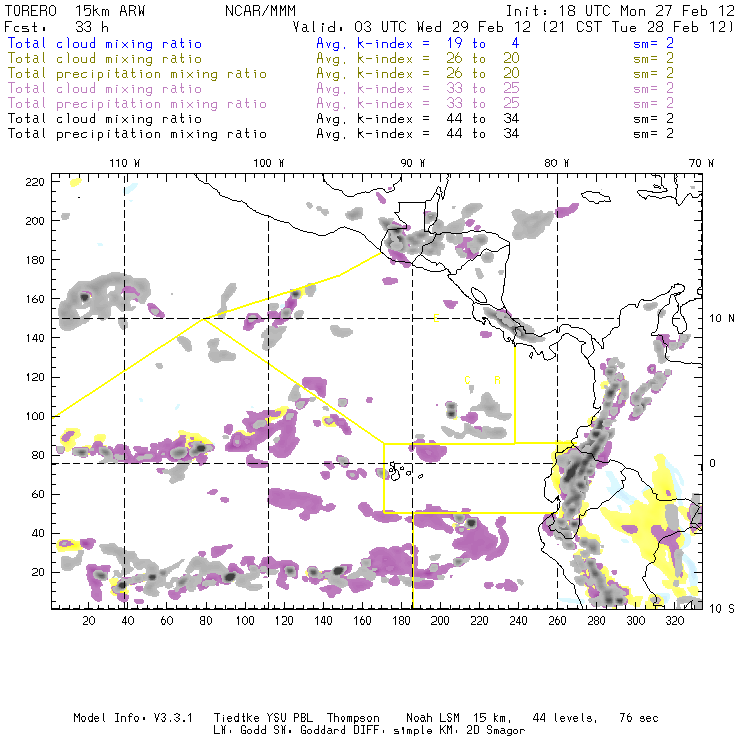The image size is (740, 740).
Task: Click the black "Total cloud mixing ratio" legend label
Action: click(x=105, y=118)
